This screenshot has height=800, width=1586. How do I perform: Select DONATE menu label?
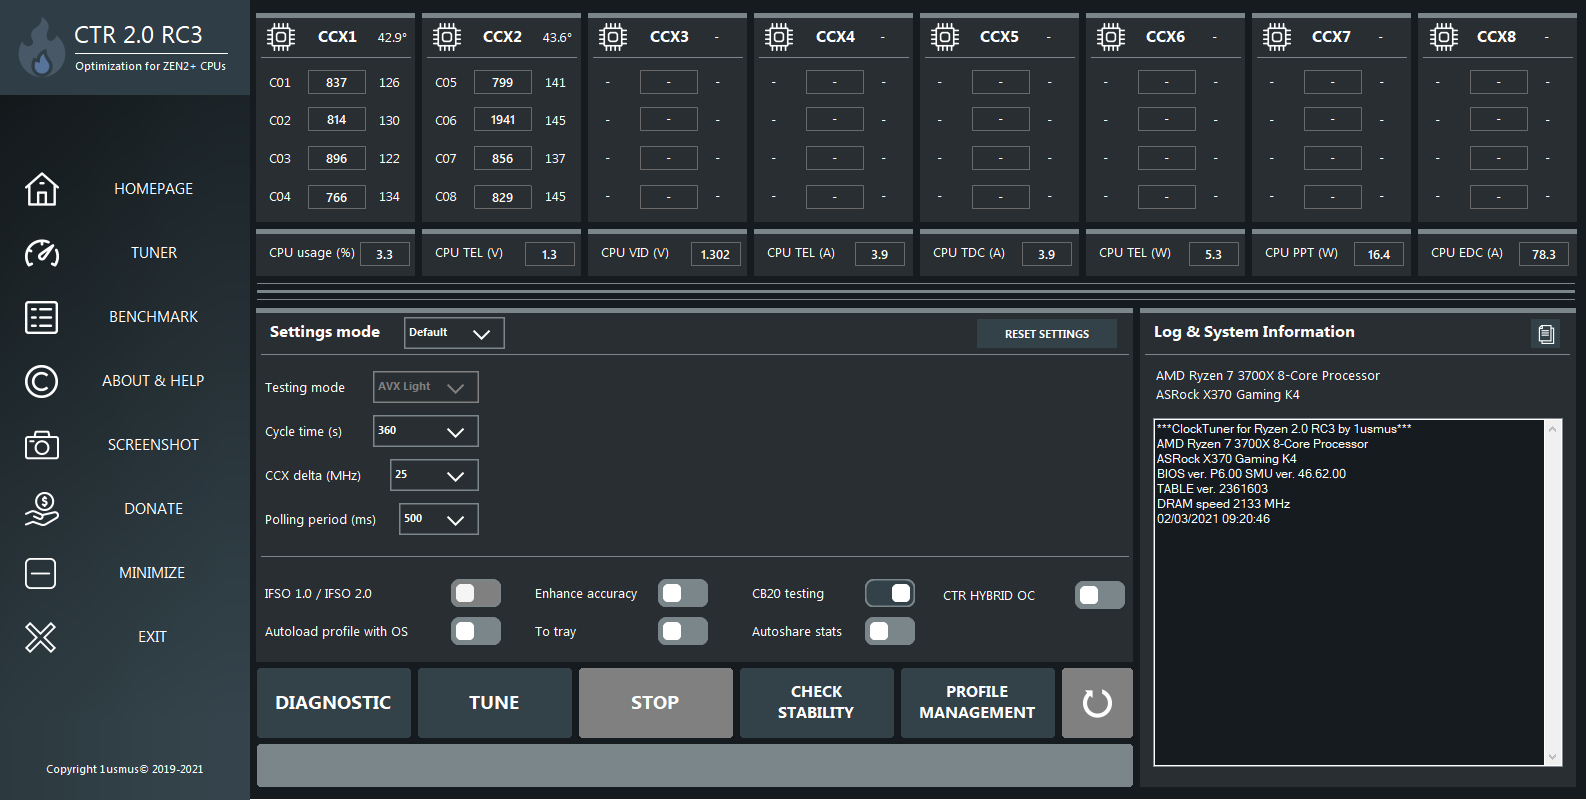click(153, 509)
